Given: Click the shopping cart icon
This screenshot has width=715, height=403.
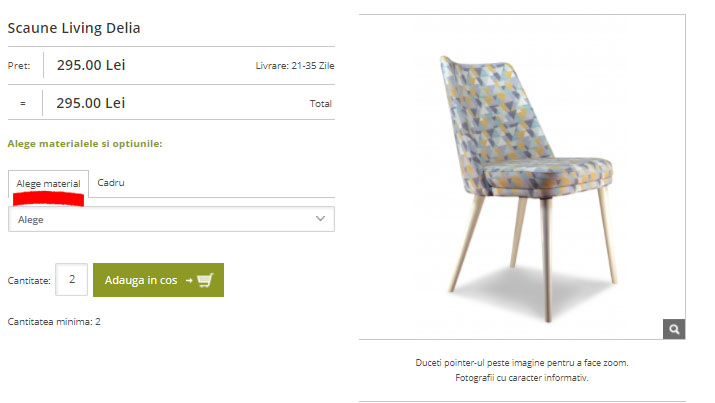Looking at the screenshot, I should point(205,280).
